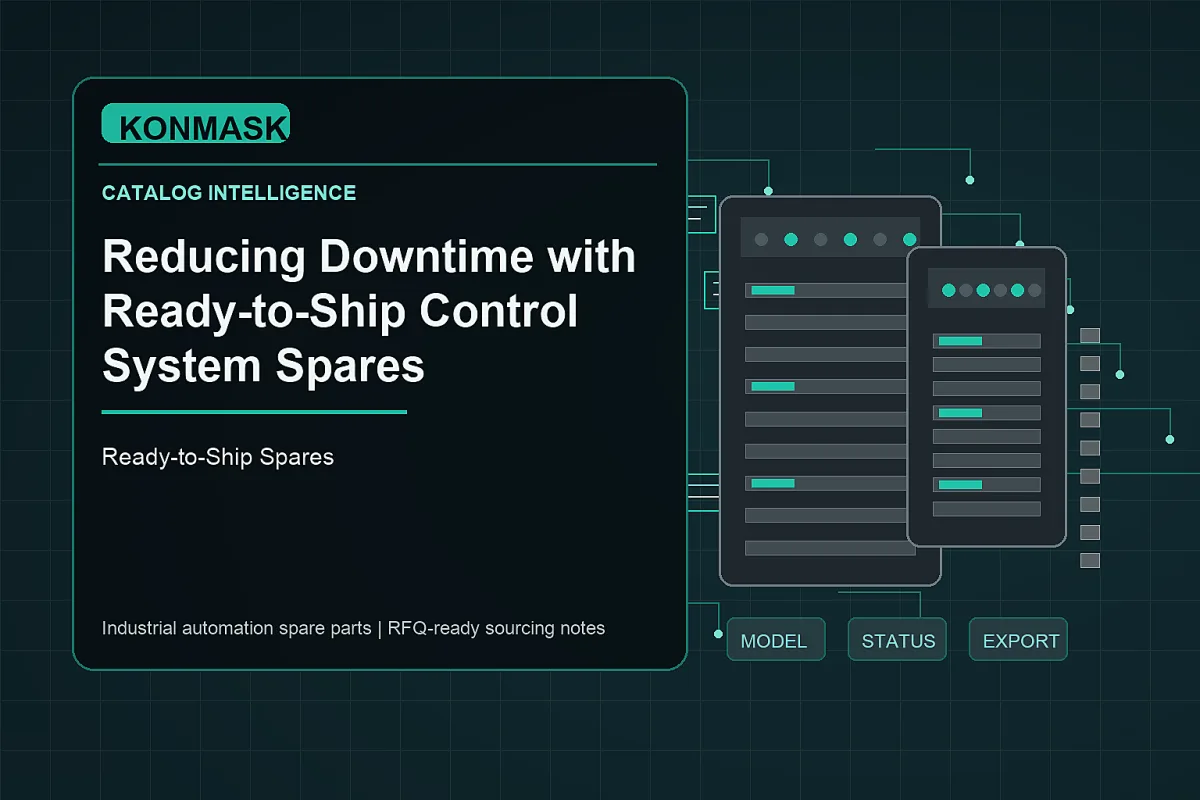The width and height of the screenshot is (1200, 800).
Task: Click top teal bar in small front panel
Action: pyautogui.click(x=960, y=341)
